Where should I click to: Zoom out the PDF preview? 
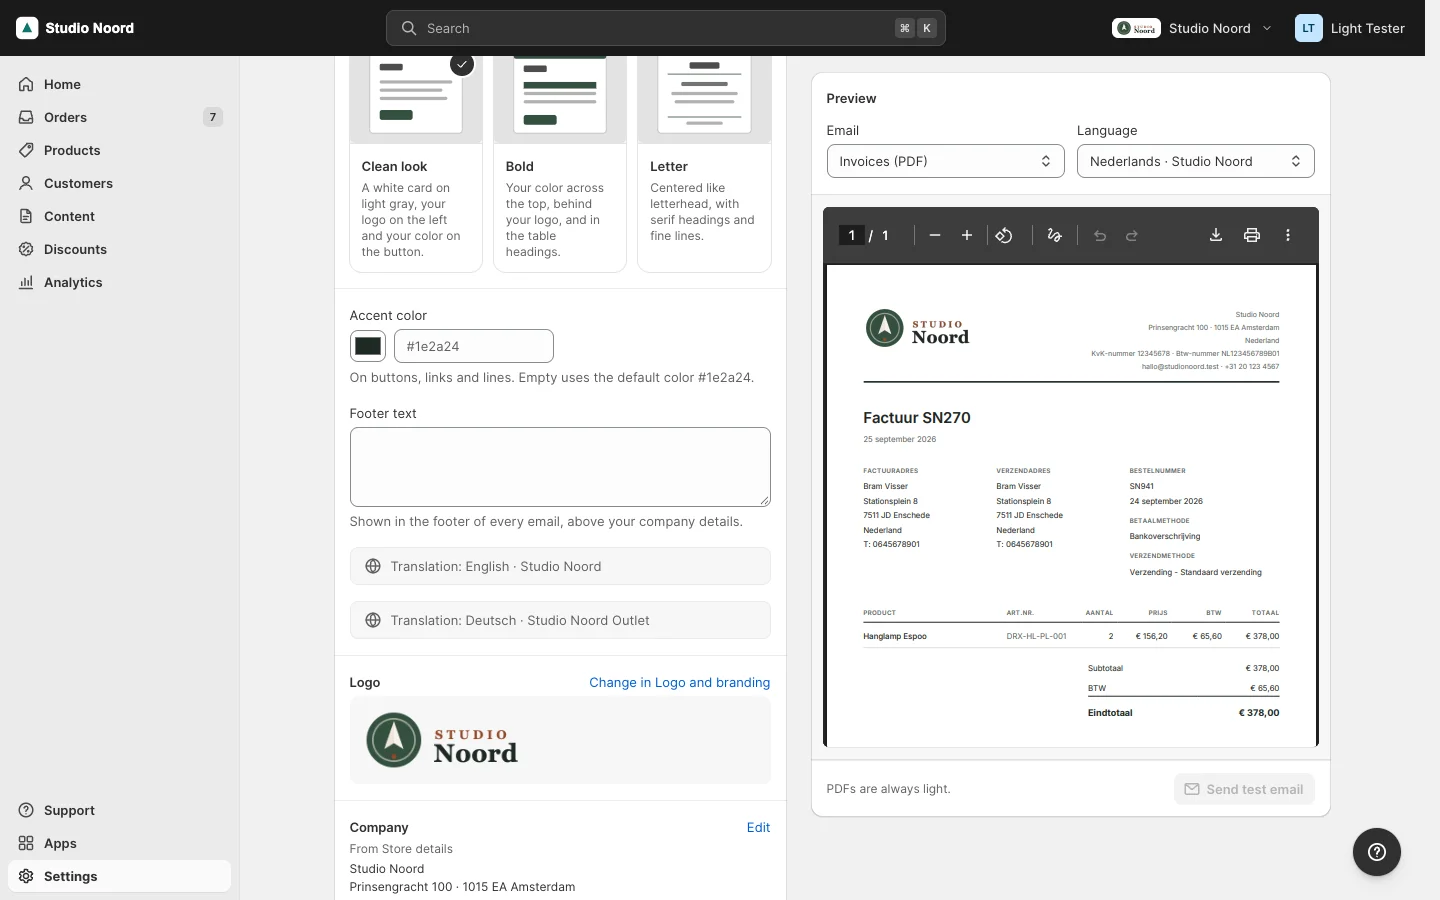click(935, 236)
